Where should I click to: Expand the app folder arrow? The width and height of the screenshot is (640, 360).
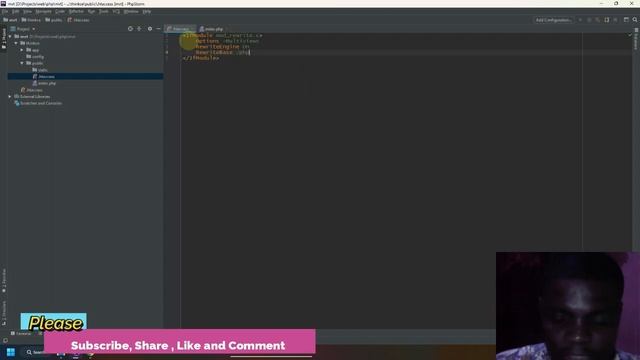coord(22,50)
